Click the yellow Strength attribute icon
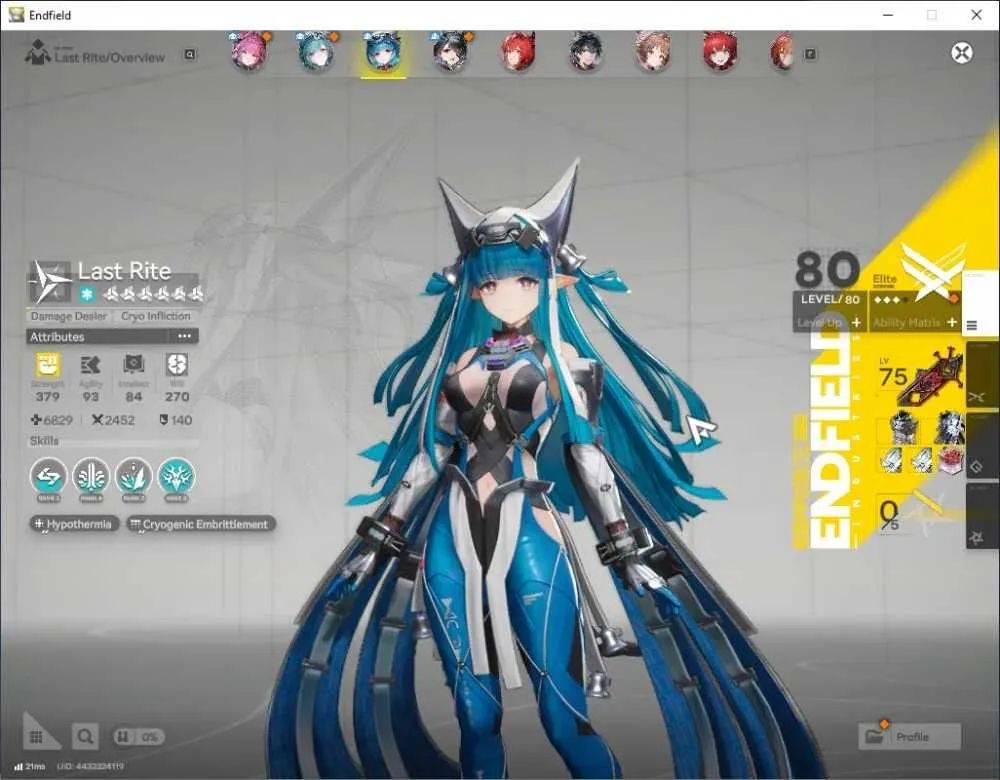 pos(48,365)
